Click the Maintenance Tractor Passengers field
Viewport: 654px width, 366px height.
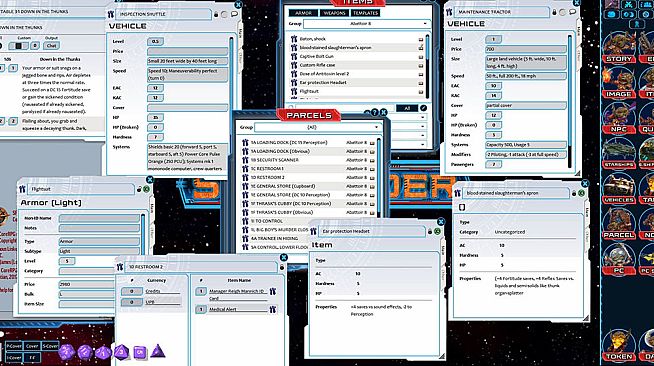click(493, 164)
